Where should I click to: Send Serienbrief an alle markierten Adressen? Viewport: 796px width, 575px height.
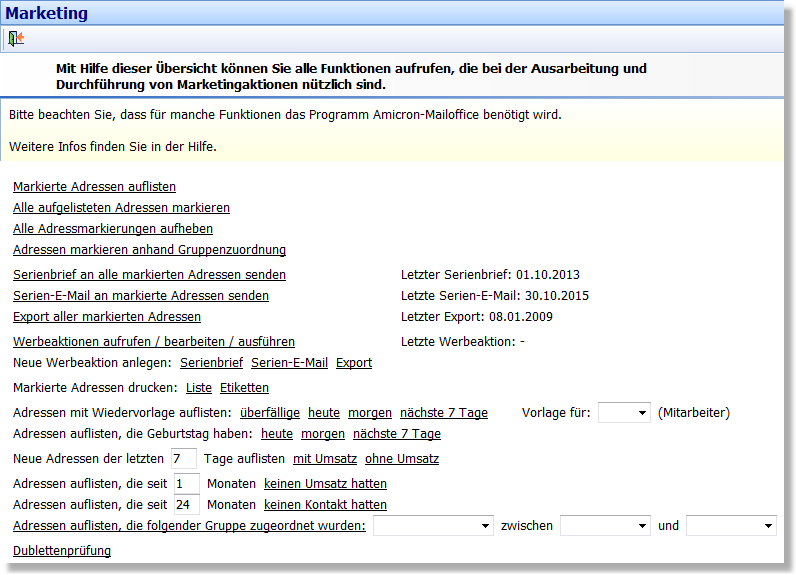tap(149, 275)
